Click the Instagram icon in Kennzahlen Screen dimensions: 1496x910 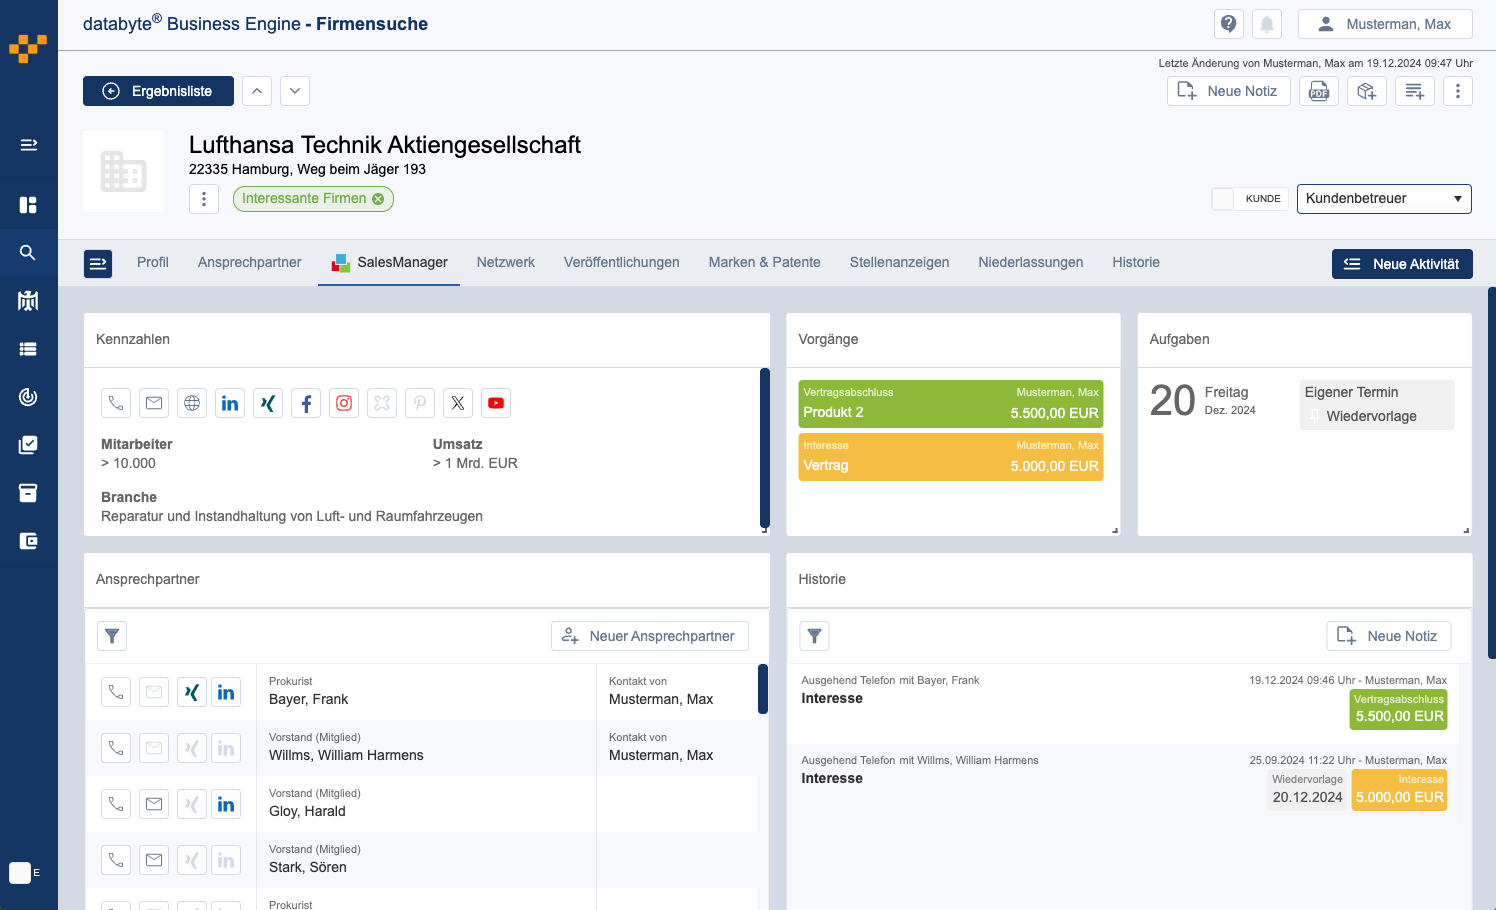click(x=344, y=403)
